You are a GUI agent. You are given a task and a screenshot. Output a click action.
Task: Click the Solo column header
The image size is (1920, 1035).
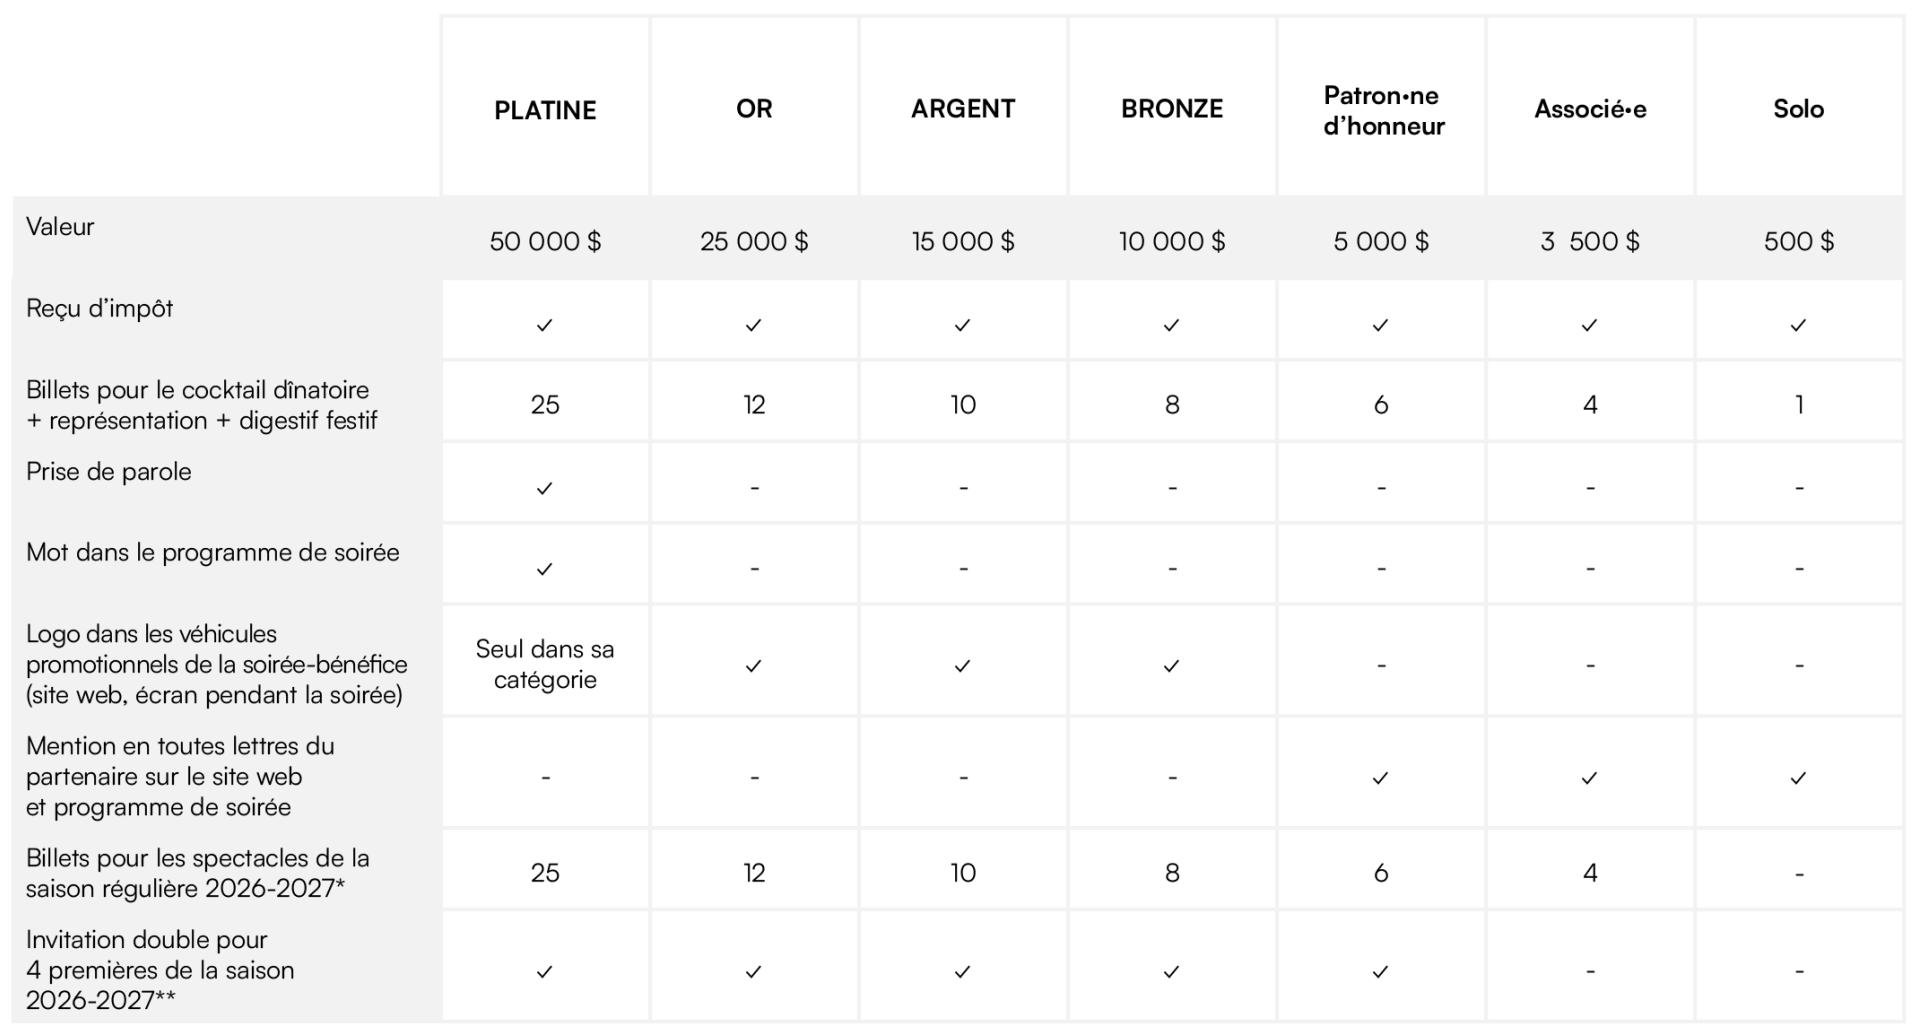[x=1798, y=109]
